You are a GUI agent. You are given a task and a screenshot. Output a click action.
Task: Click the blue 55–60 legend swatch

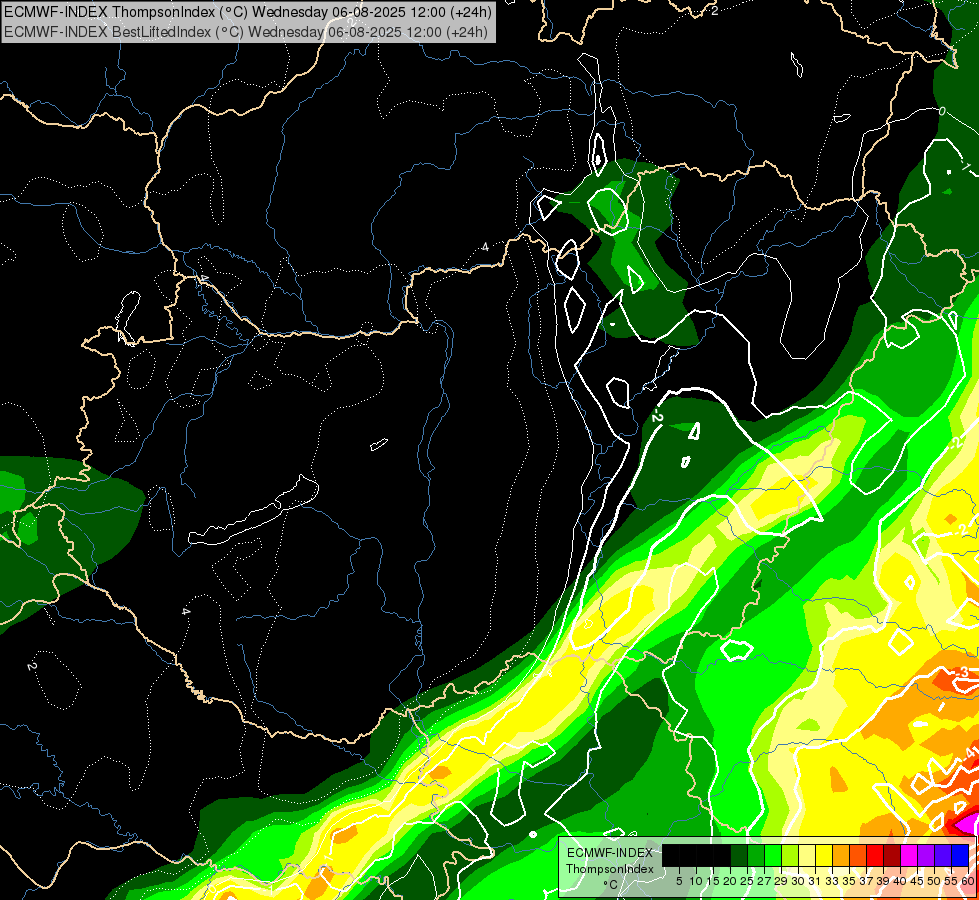pyautogui.click(x=960, y=855)
